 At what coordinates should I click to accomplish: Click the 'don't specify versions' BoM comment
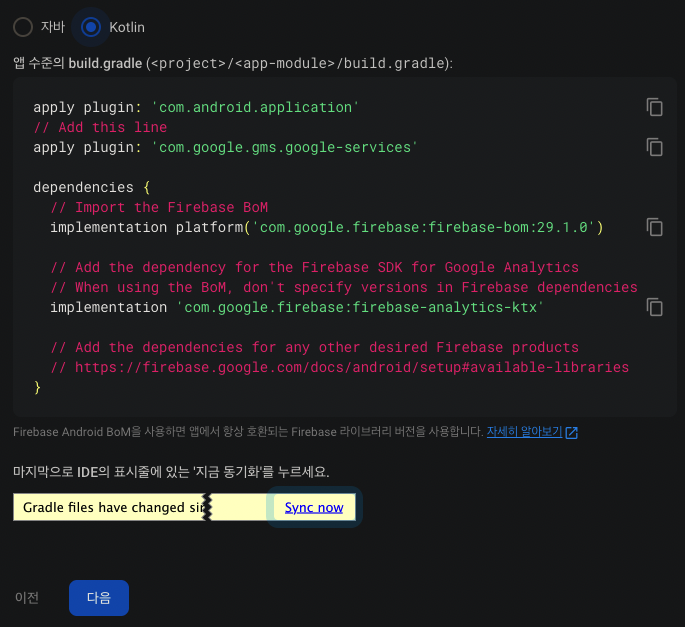[344, 287]
